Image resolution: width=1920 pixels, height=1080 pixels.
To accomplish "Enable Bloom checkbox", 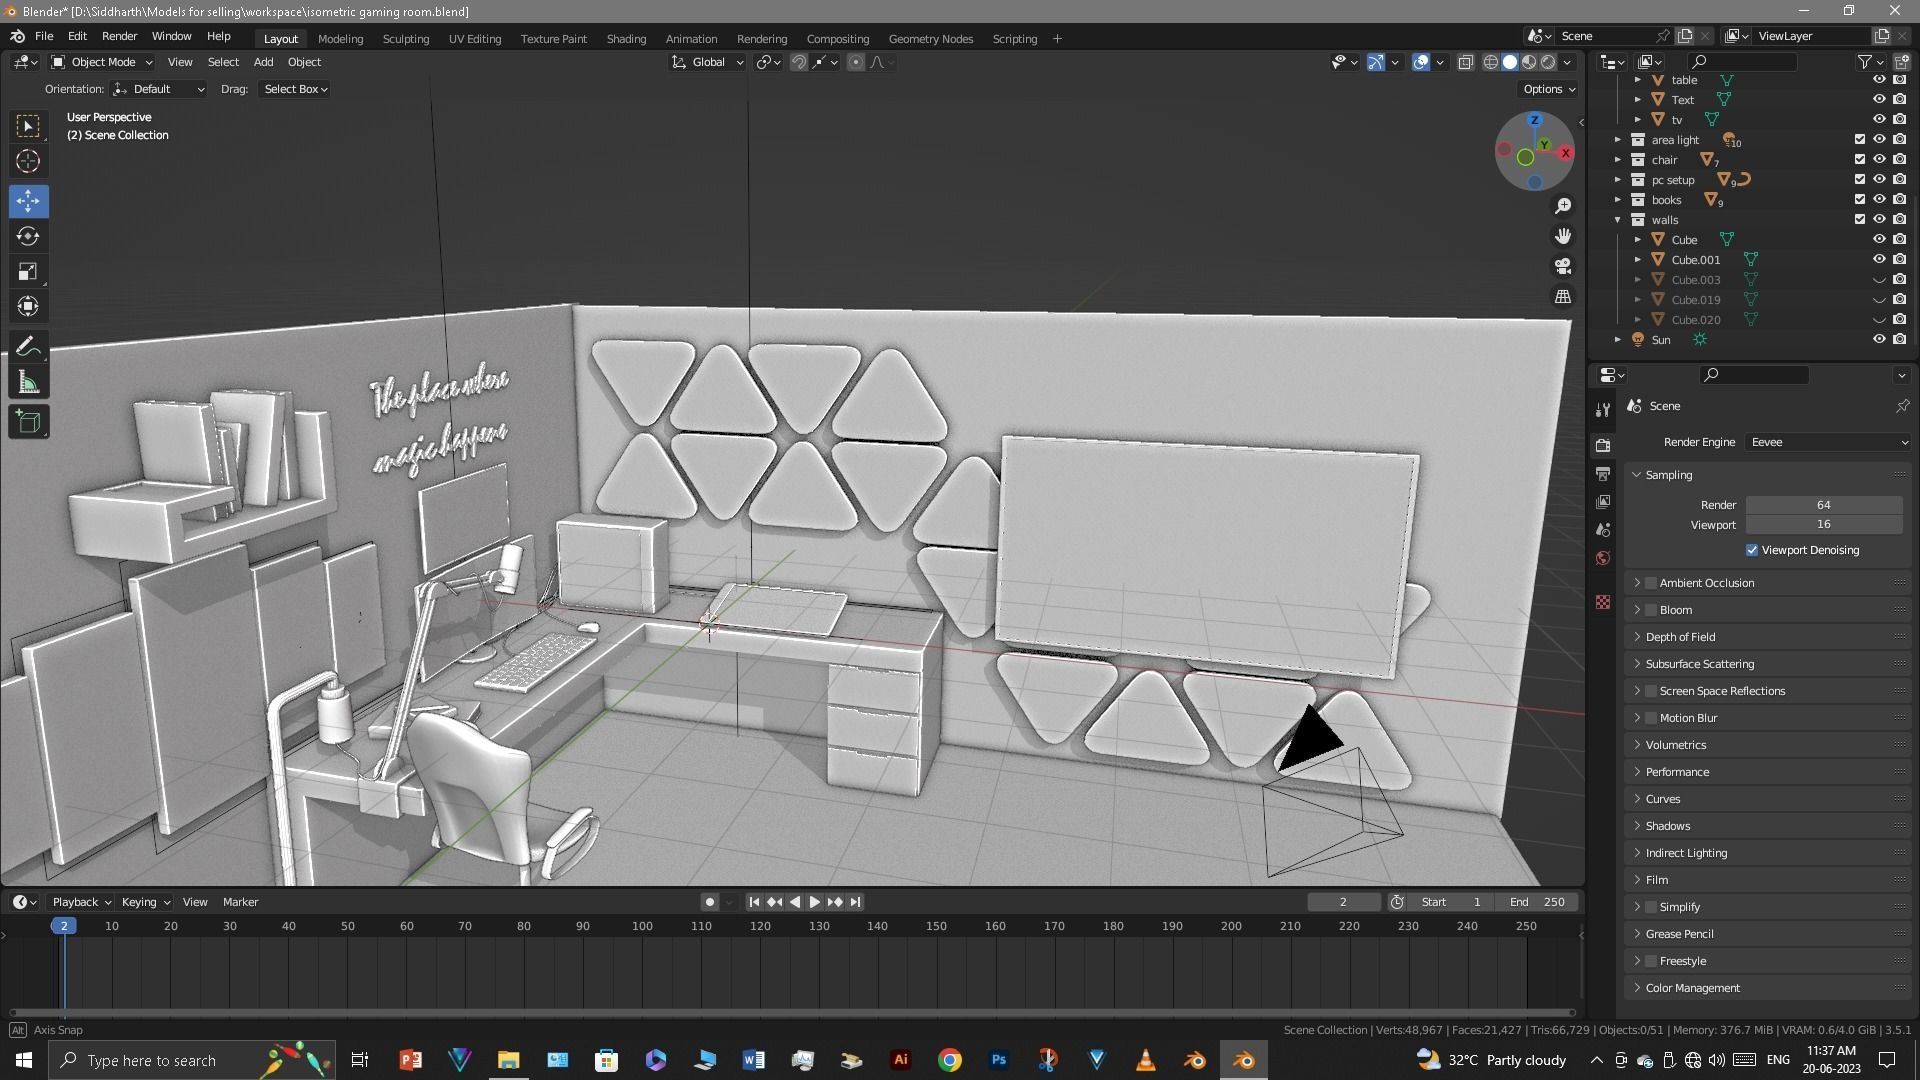I will click(1651, 610).
